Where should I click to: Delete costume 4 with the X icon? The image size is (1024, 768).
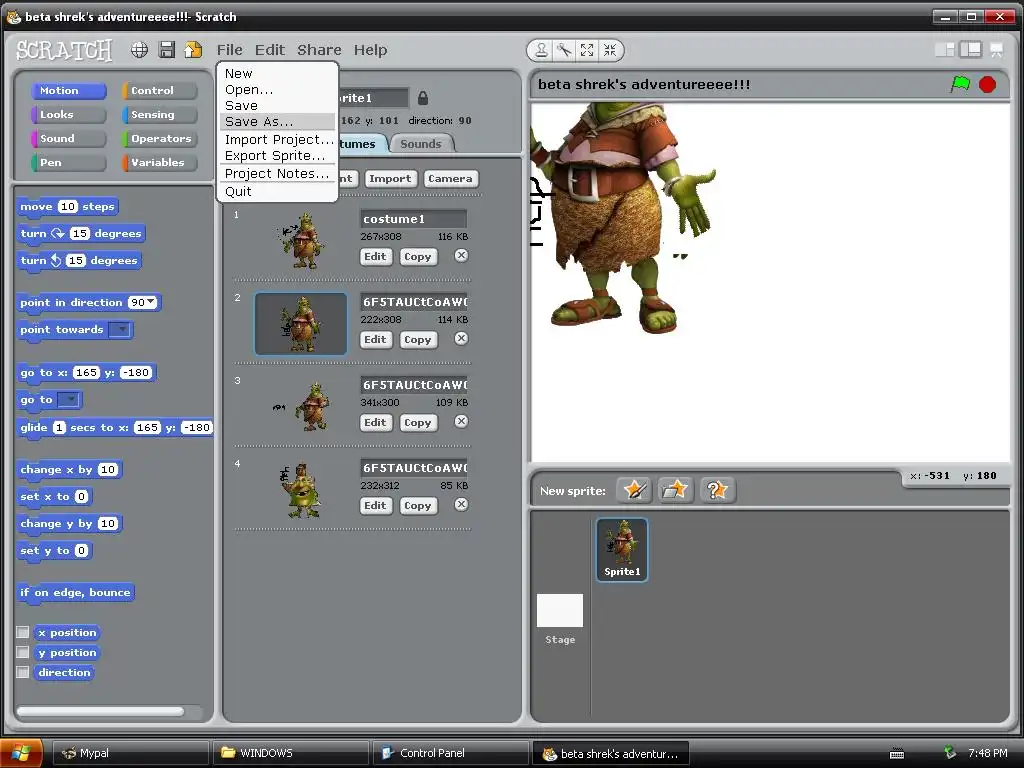coord(461,504)
